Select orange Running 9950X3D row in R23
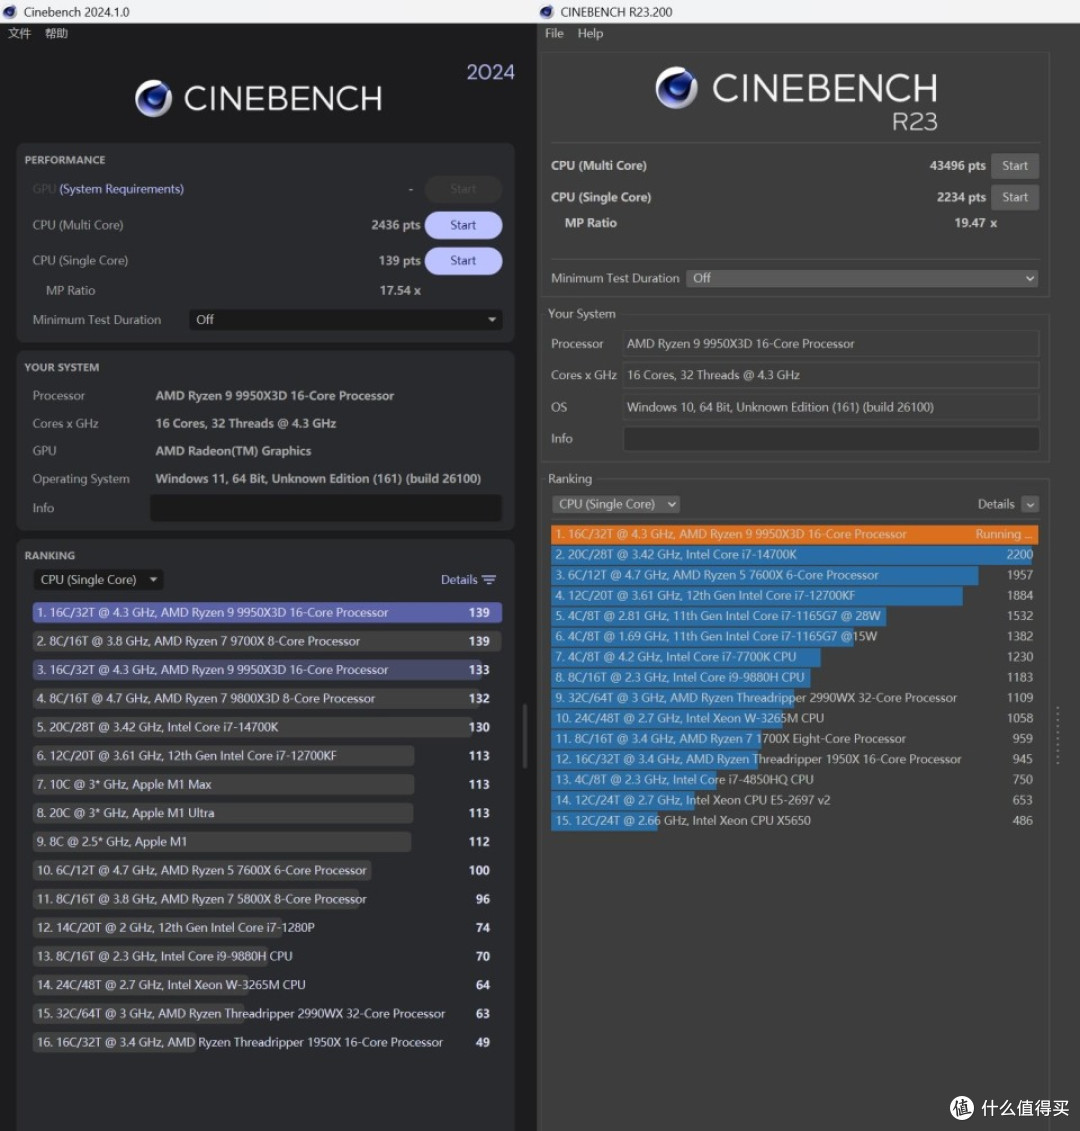This screenshot has height=1131, width=1080. tap(794, 534)
